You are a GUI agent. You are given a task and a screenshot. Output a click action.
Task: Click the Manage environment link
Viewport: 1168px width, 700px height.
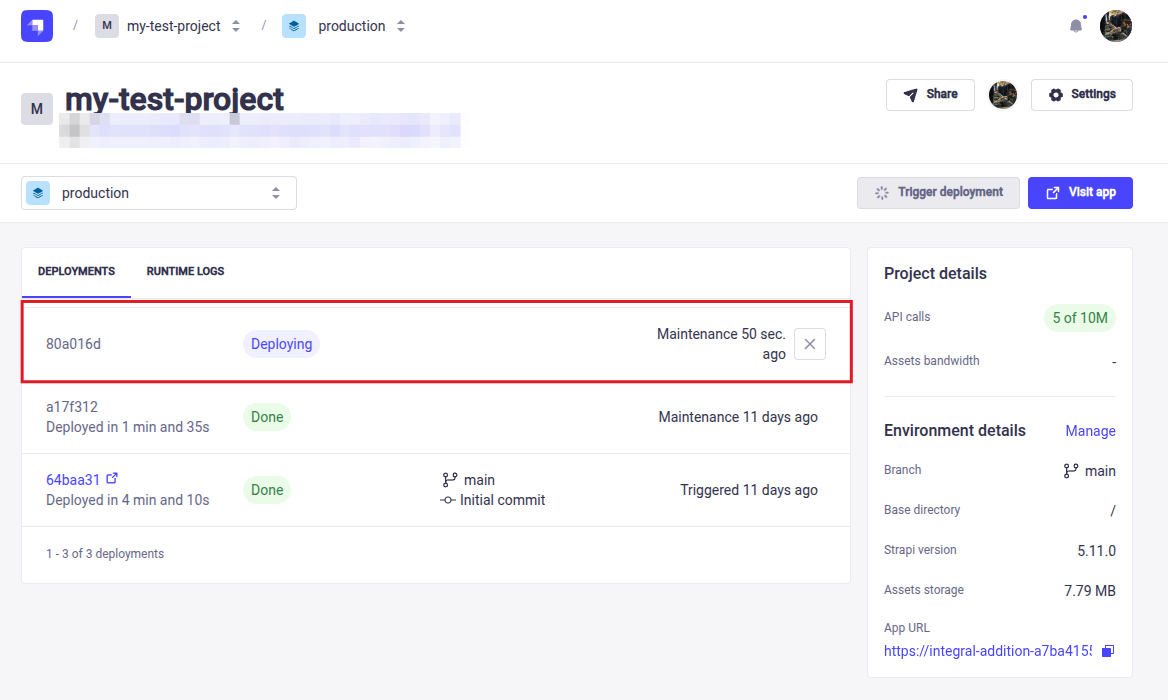pyautogui.click(x=1090, y=431)
